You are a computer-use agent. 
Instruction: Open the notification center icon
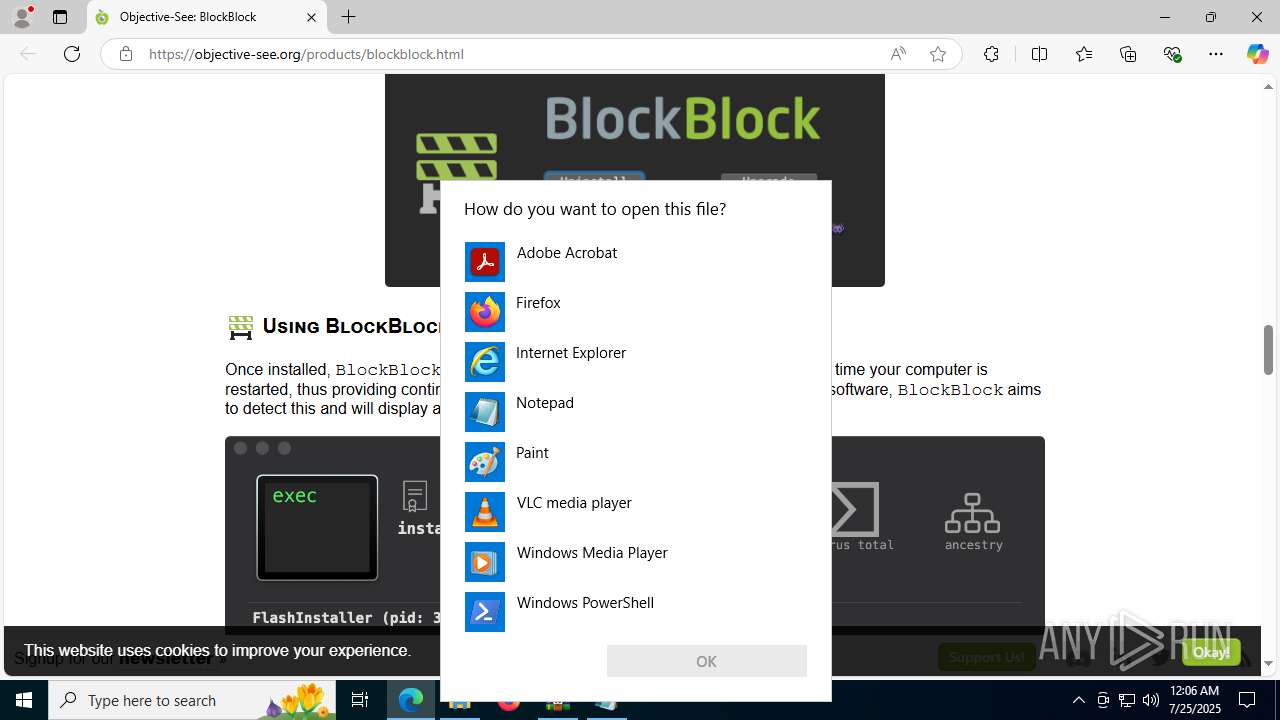coord(1247,700)
